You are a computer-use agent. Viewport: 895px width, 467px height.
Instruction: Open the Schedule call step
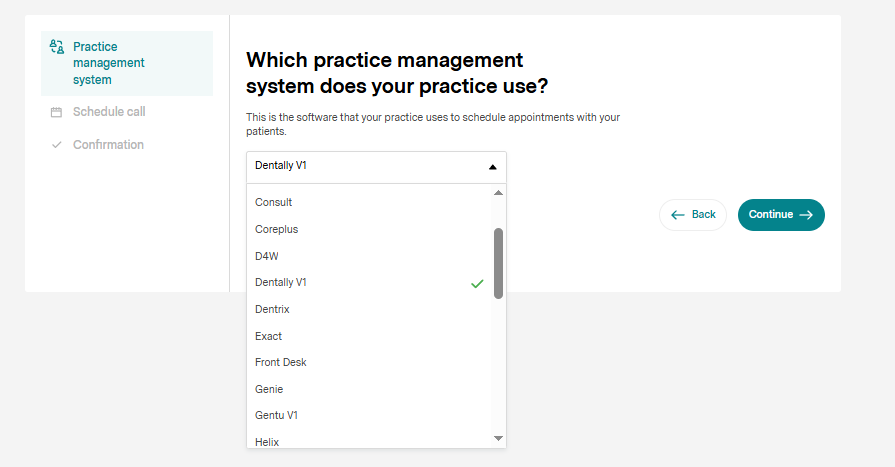pyautogui.click(x=109, y=112)
